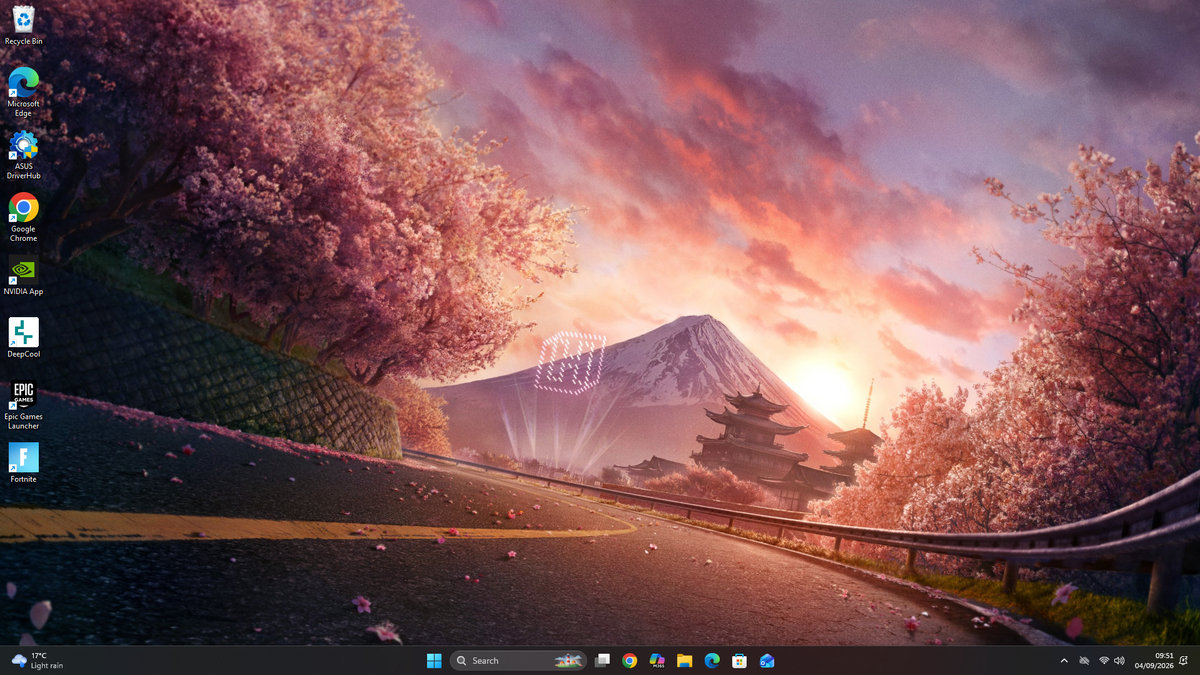Open Microsoft Store from the taskbar
Viewport: 1200px width, 675px height.
739,660
